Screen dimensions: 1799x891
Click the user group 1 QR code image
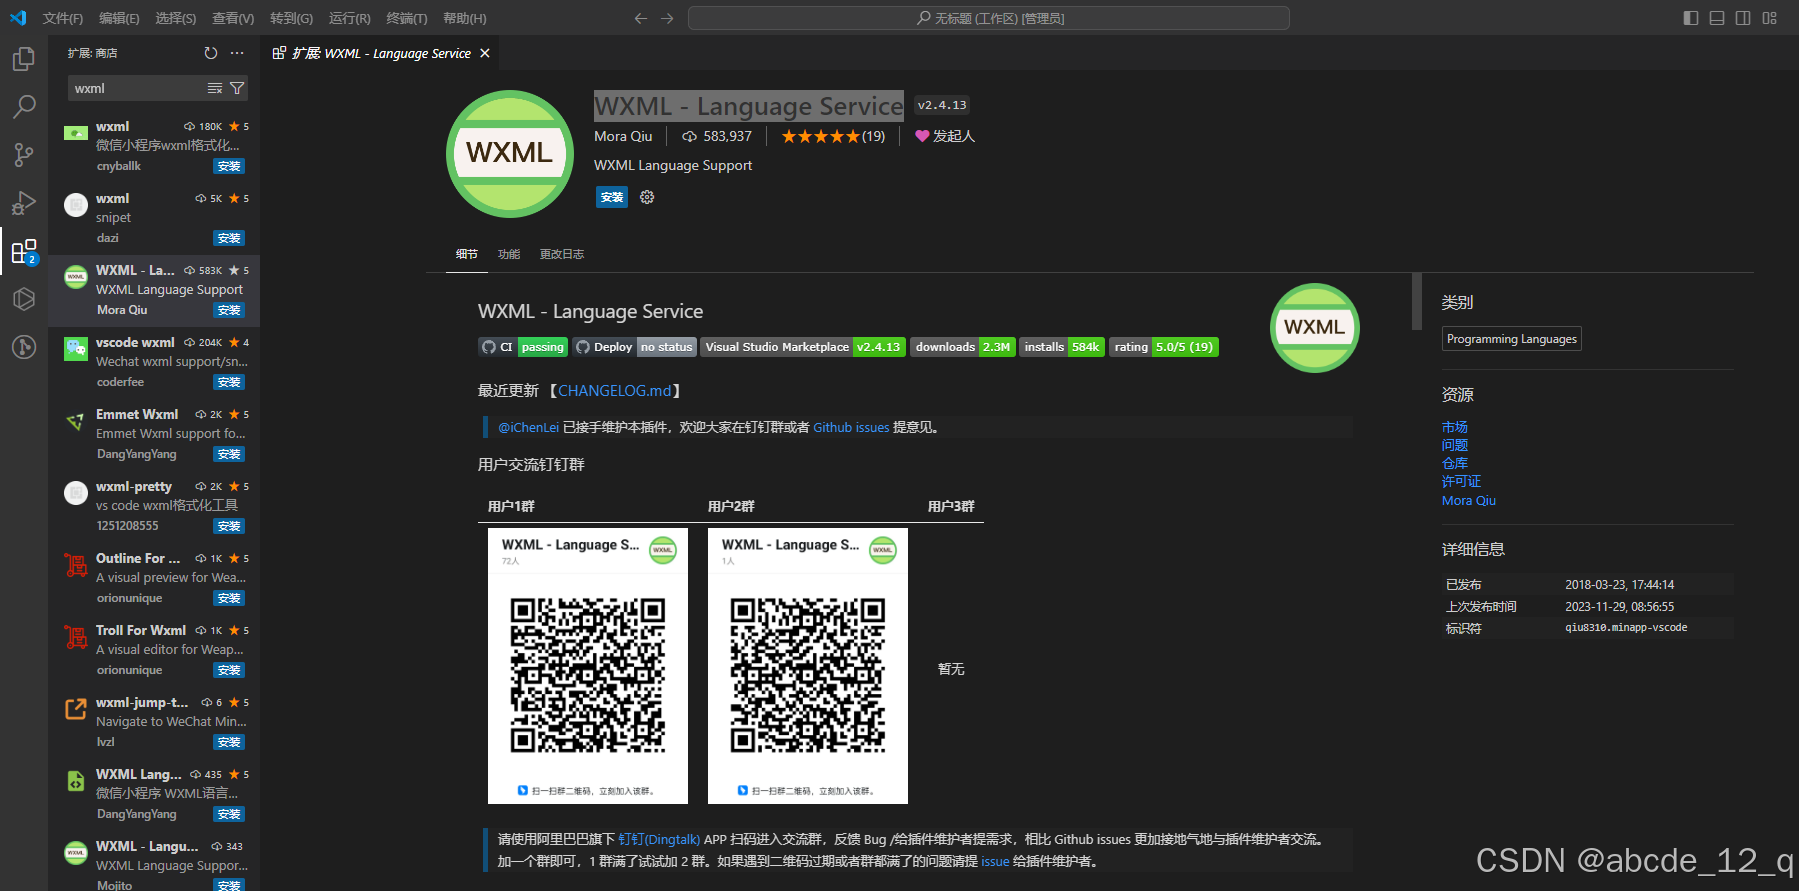coord(588,666)
